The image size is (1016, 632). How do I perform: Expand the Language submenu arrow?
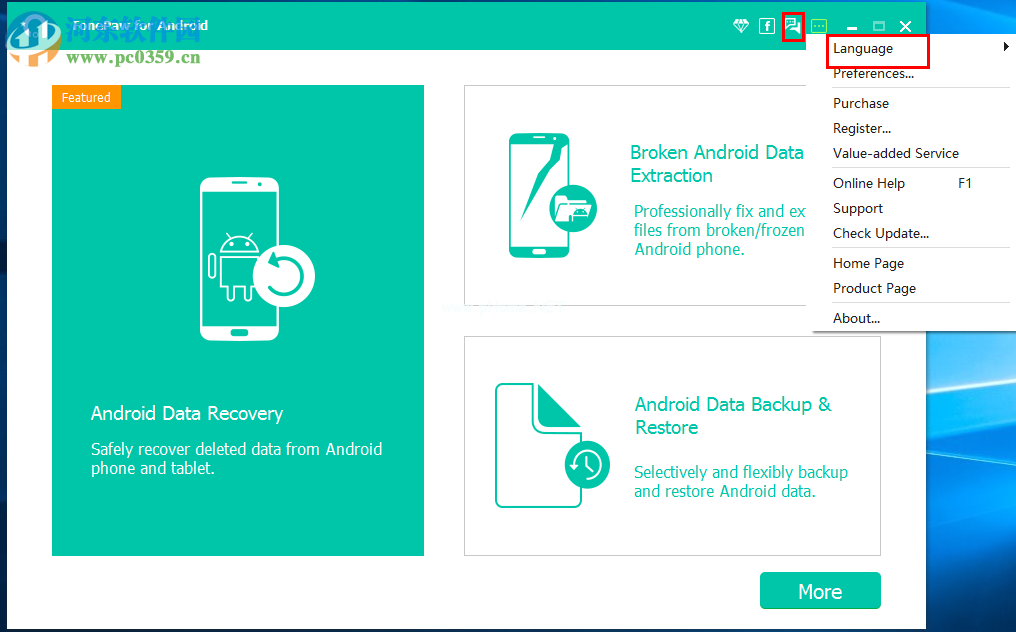click(1005, 48)
